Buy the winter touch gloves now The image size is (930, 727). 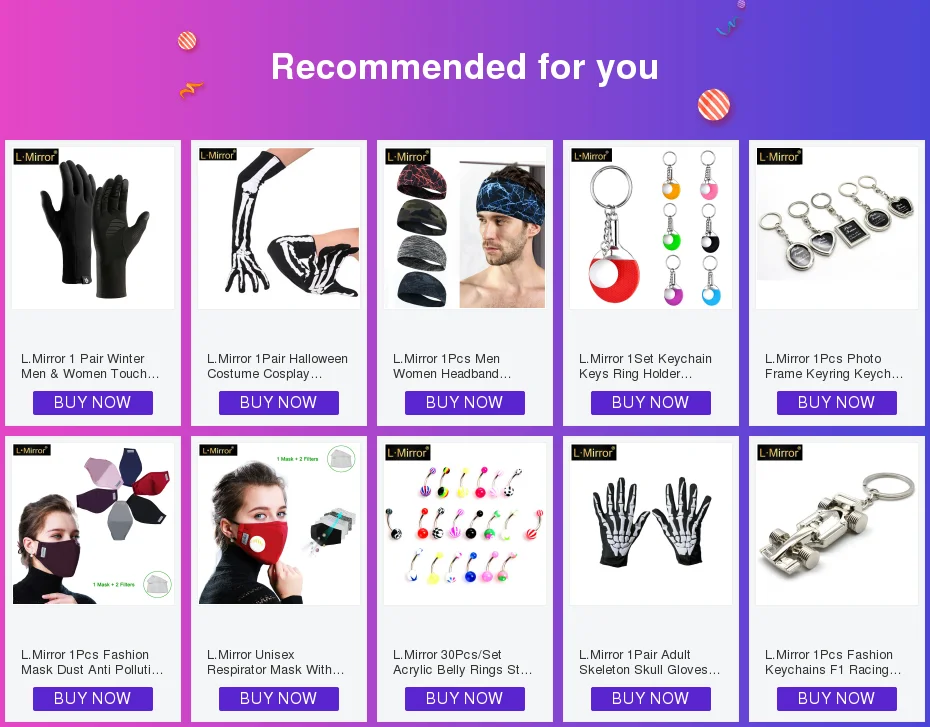[93, 403]
